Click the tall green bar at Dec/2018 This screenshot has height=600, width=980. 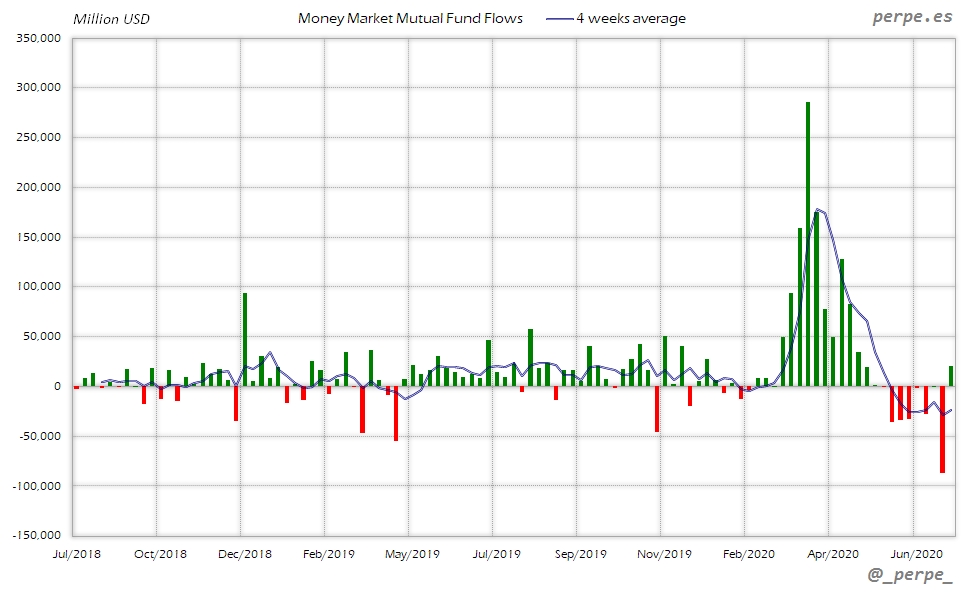(245, 340)
